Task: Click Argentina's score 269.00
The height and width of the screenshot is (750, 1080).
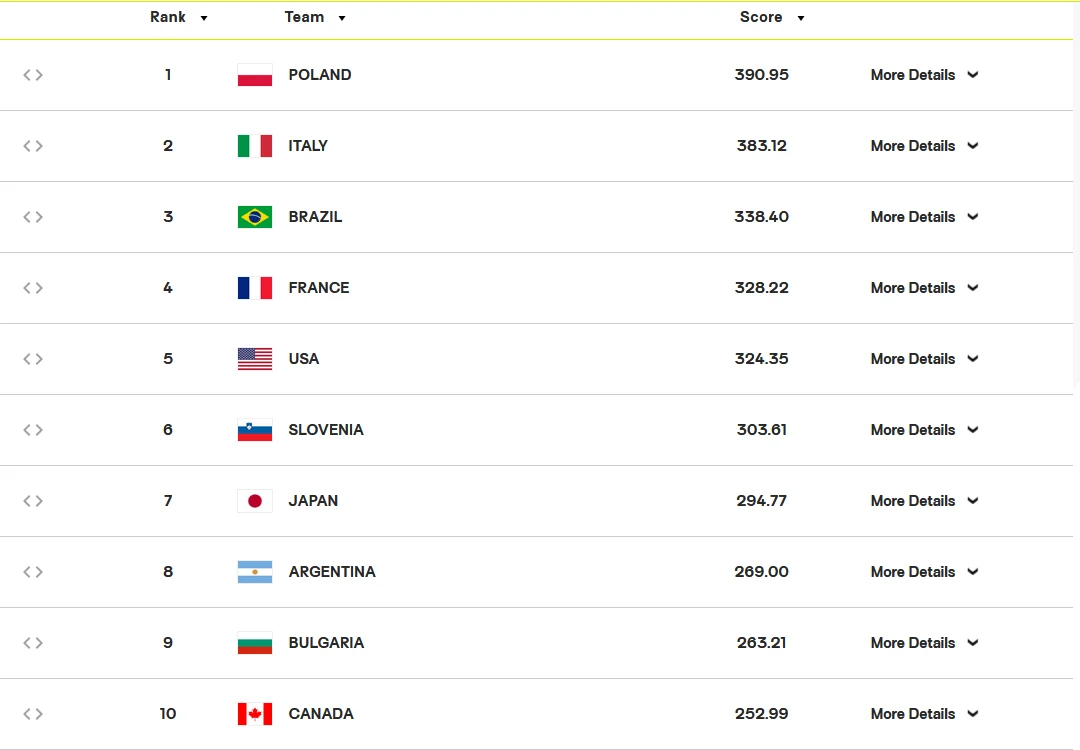Action: pyautogui.click(x=762, y=572)
